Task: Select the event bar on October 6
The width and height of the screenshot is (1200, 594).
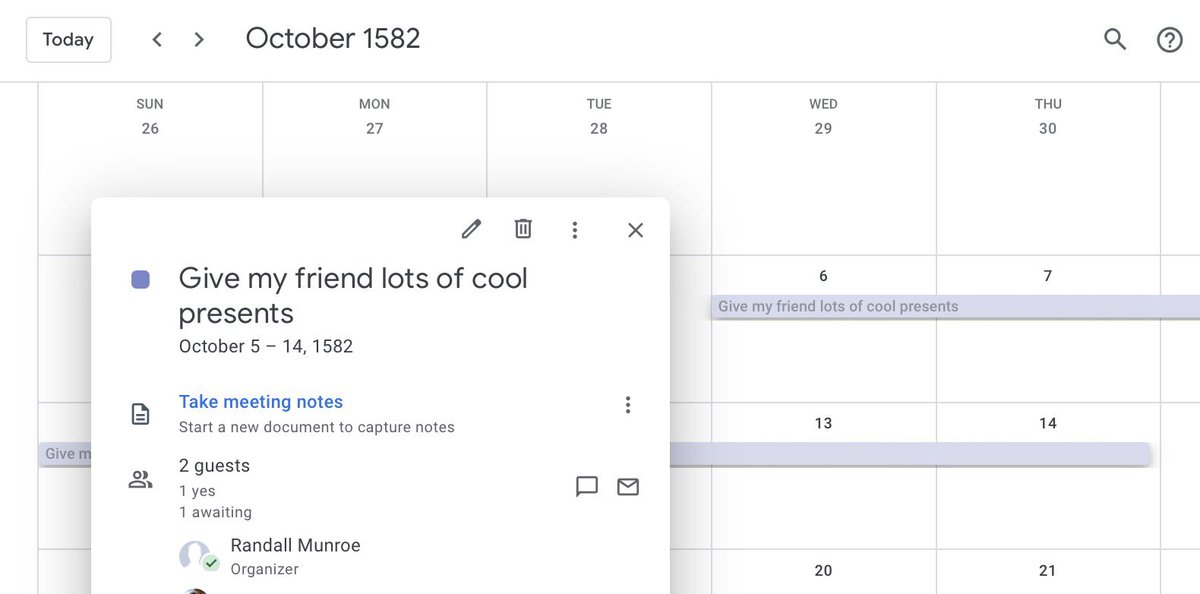Action: 838,307
